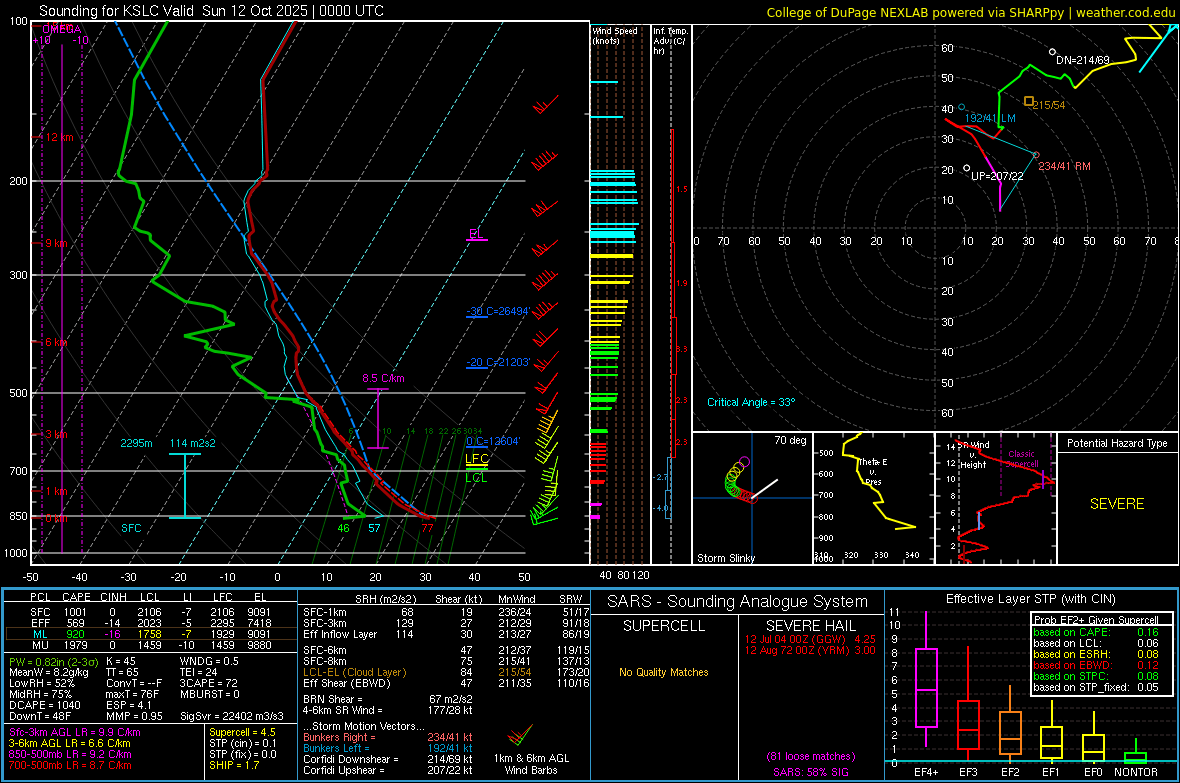Click the red '12 km' height marker
The width and height of the screenshot is (1180, 783).
click(59, 137)
